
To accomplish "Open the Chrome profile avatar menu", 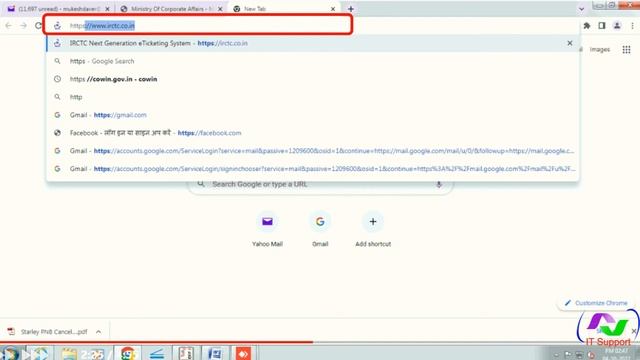I will point(617,26).
